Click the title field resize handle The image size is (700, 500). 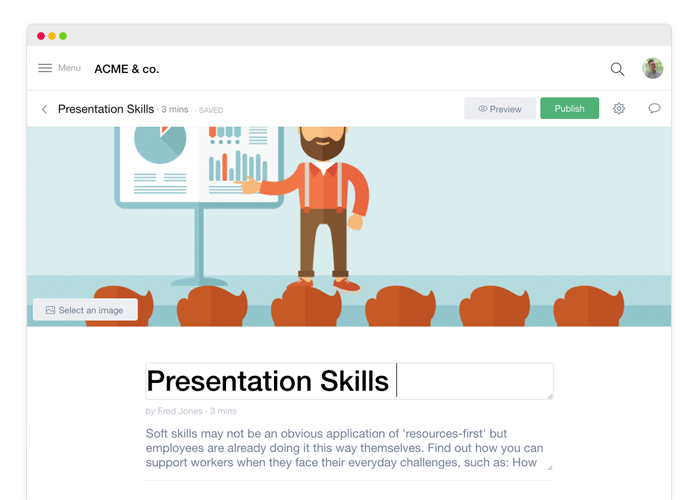pyautogui.click(x=549, y=396)
